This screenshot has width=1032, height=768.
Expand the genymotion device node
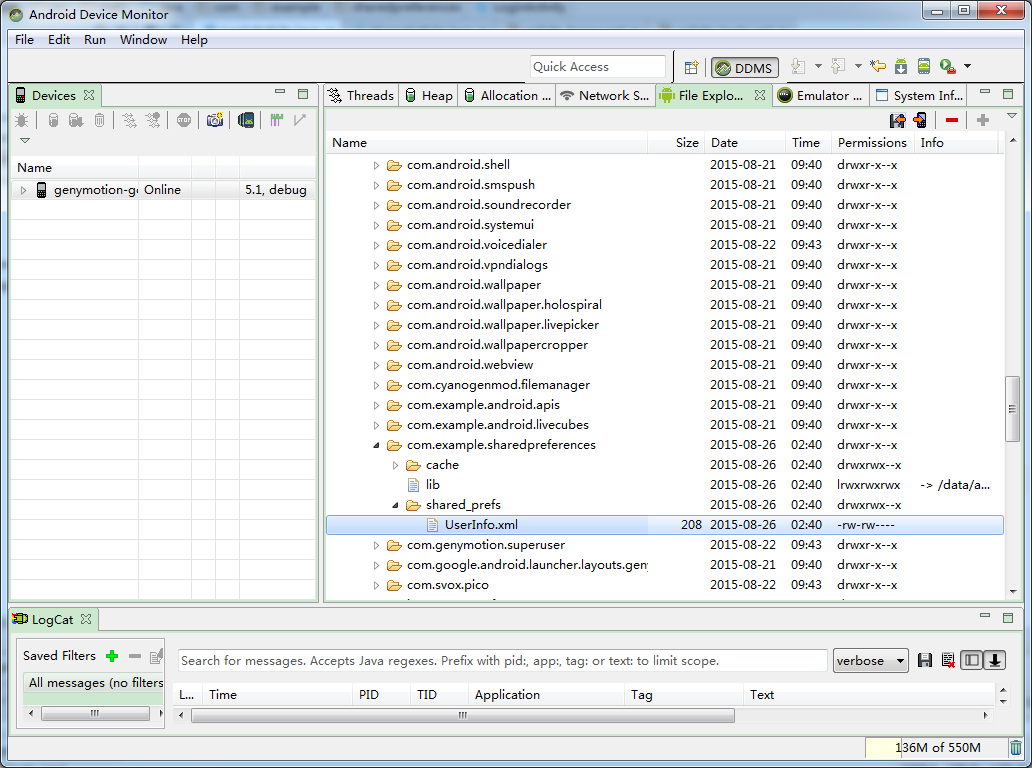pyautogui.click(x=23, y=190)
